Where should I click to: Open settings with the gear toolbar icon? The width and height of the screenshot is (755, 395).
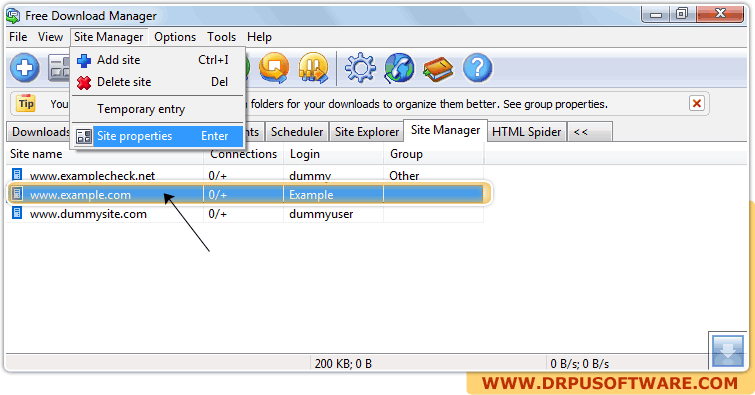(360, 68)
